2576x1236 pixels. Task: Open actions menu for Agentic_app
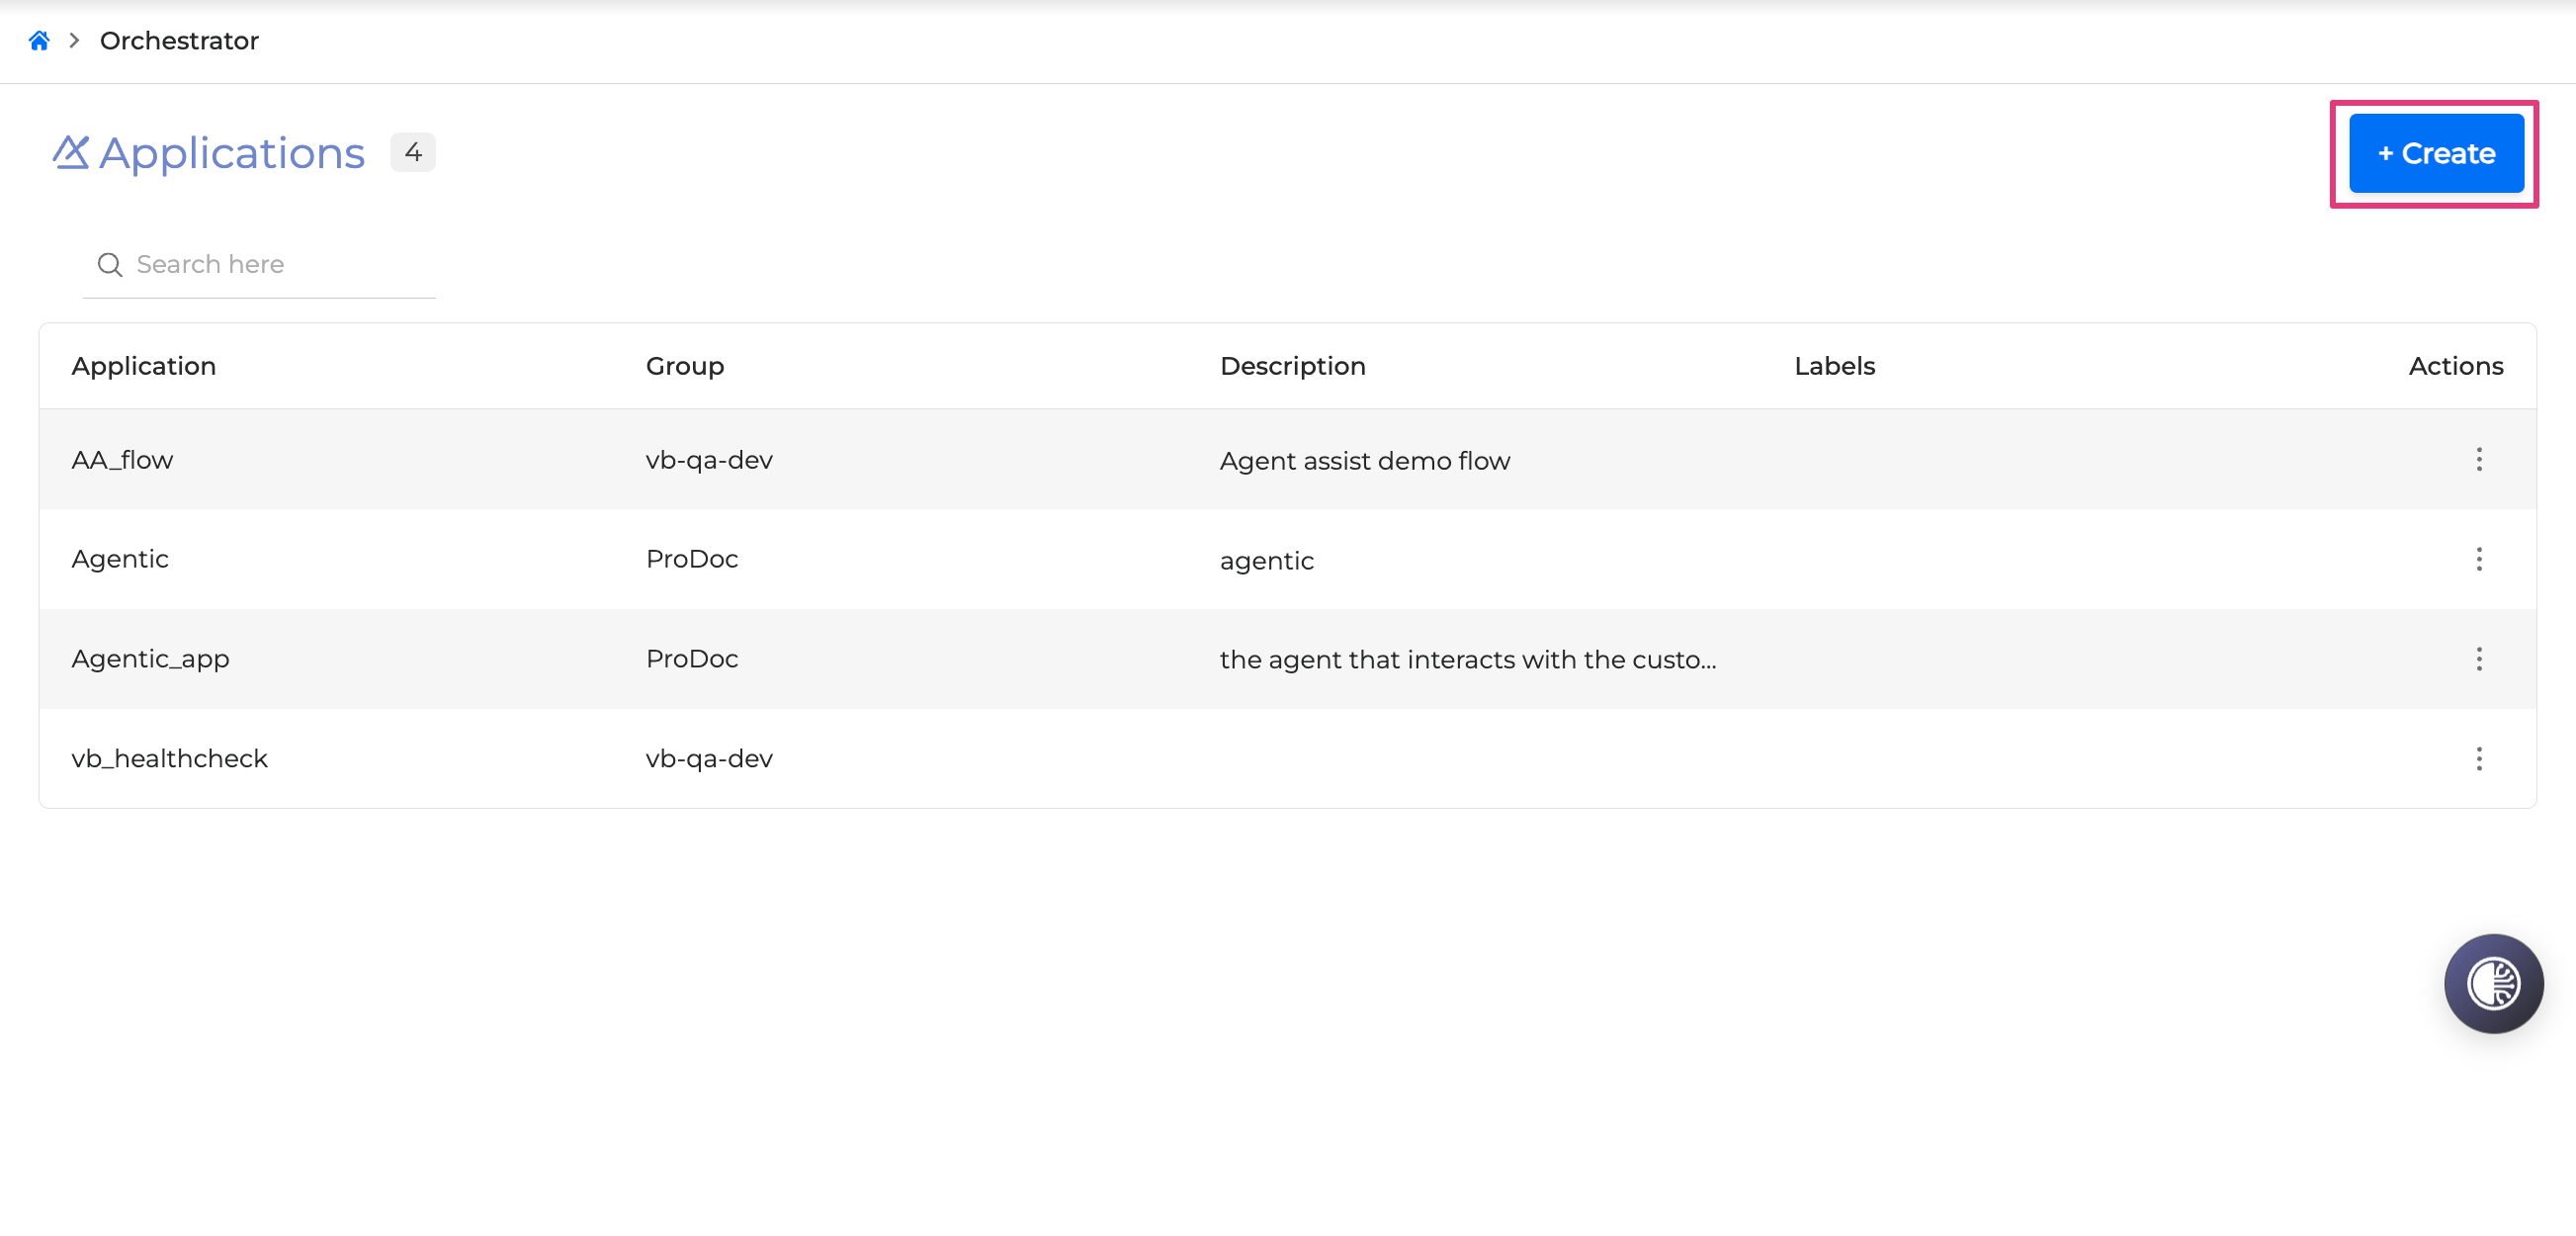(x=2478, y=659)
